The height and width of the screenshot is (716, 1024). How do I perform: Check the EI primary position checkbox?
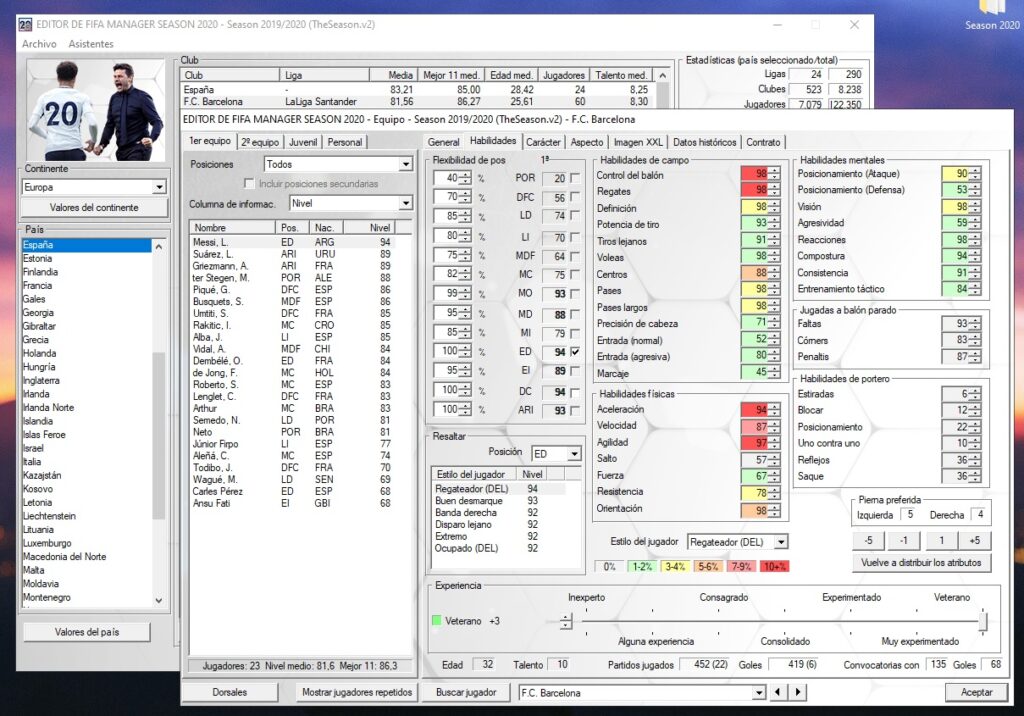click(575, 370)
